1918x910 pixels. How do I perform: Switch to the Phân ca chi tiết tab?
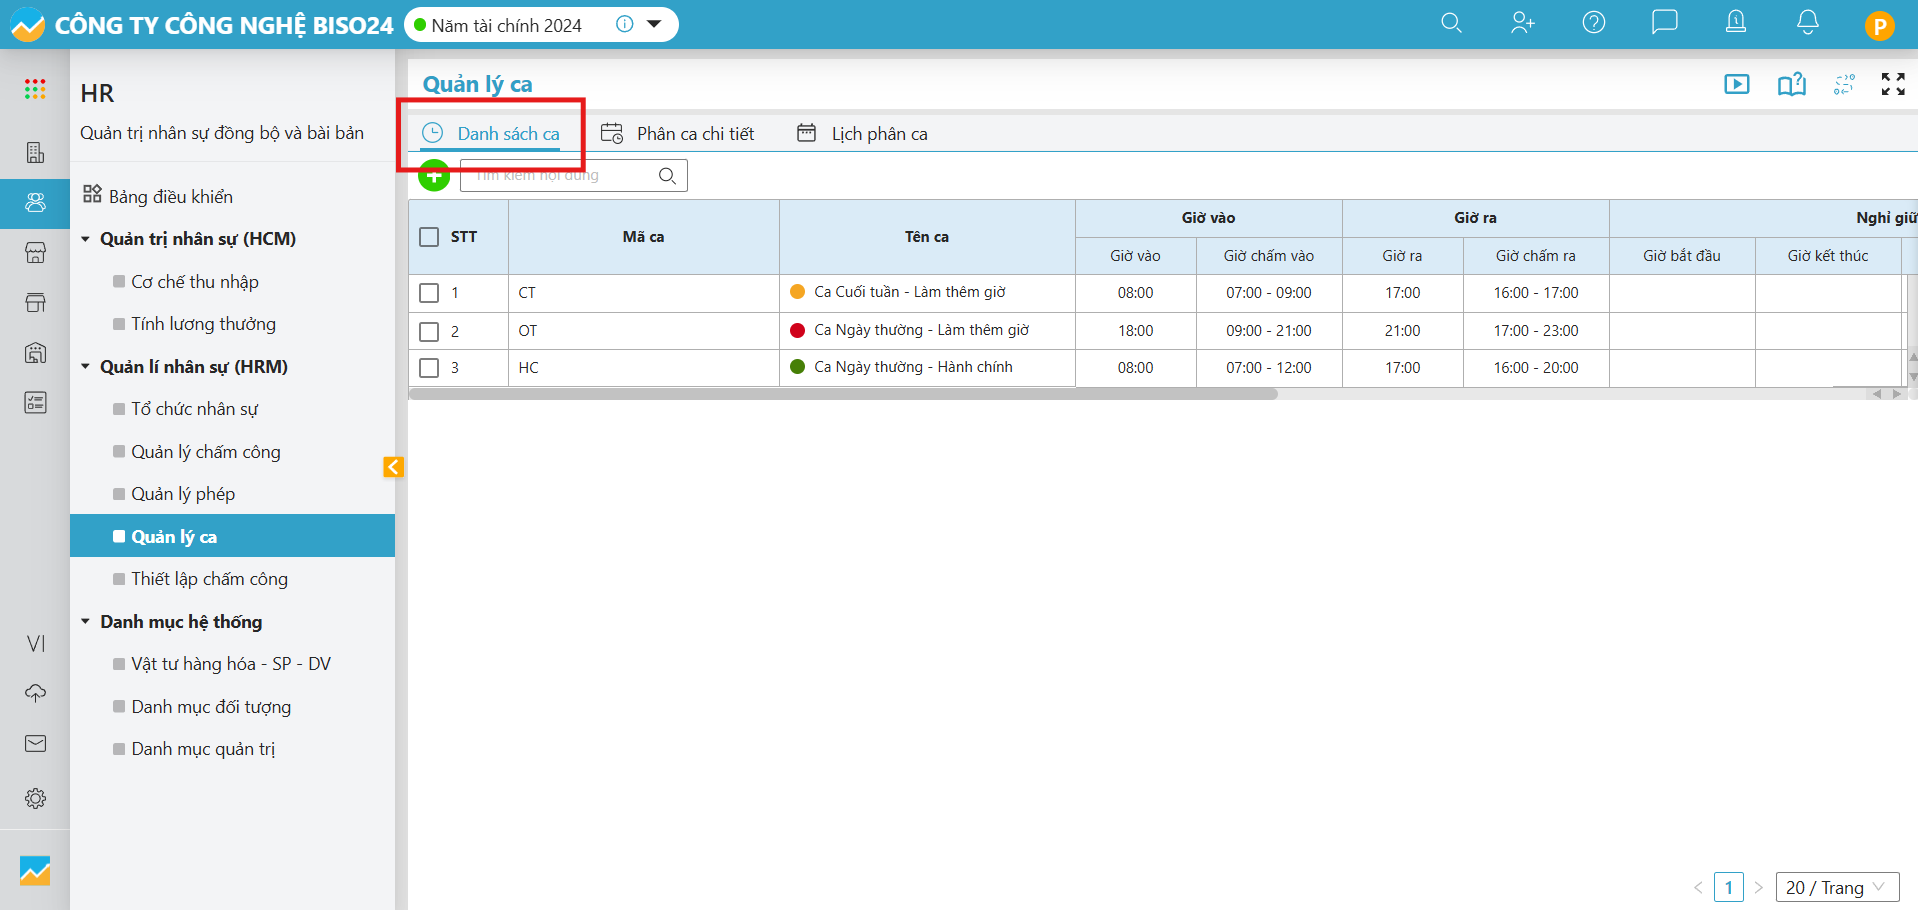point(694,134)
